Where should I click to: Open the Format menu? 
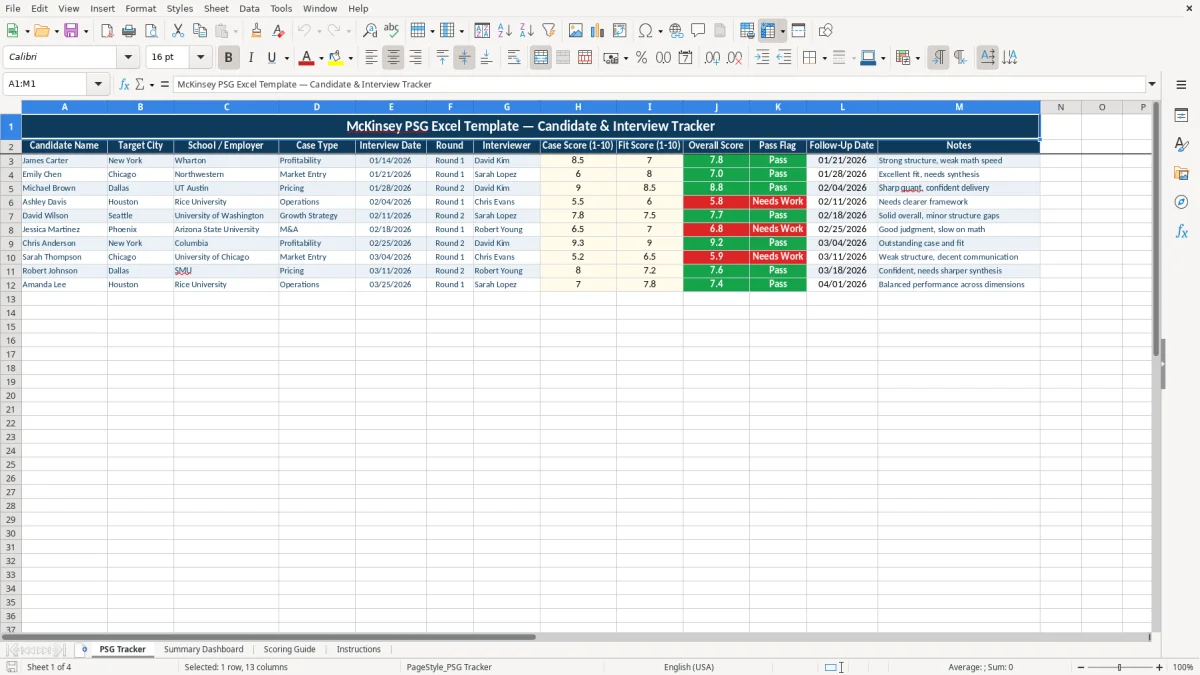click(x=140, y=8)
